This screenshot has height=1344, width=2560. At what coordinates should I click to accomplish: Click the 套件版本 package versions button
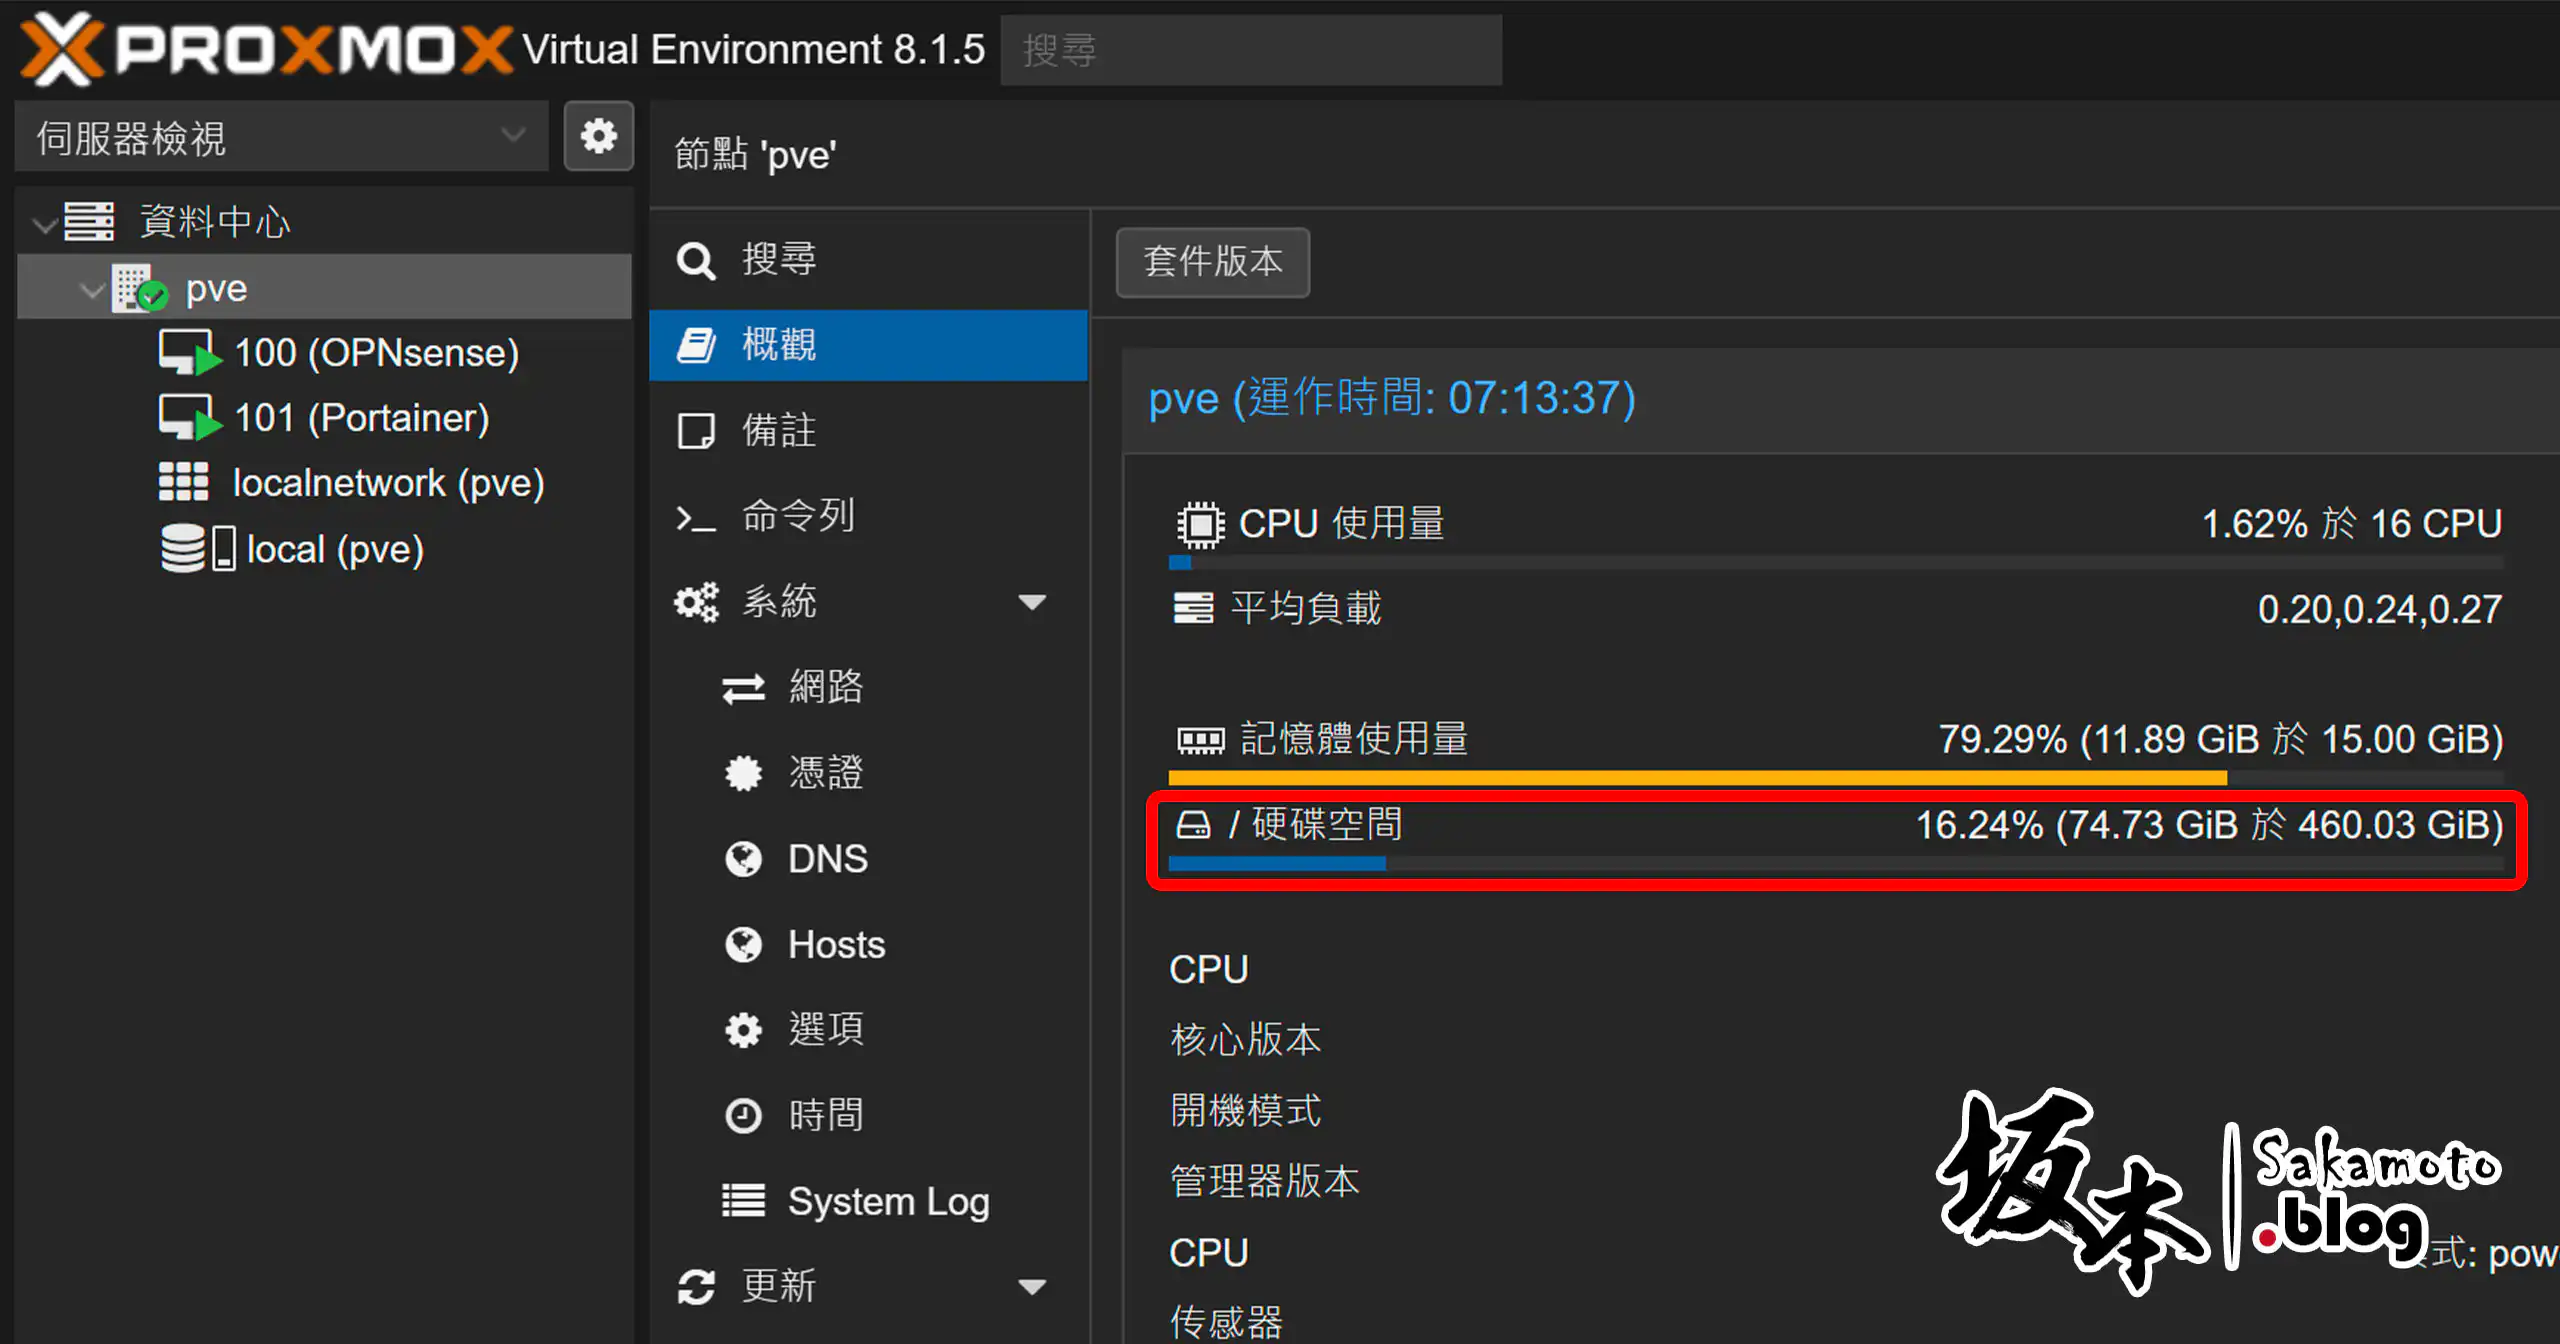click(x=1212, y=262)
